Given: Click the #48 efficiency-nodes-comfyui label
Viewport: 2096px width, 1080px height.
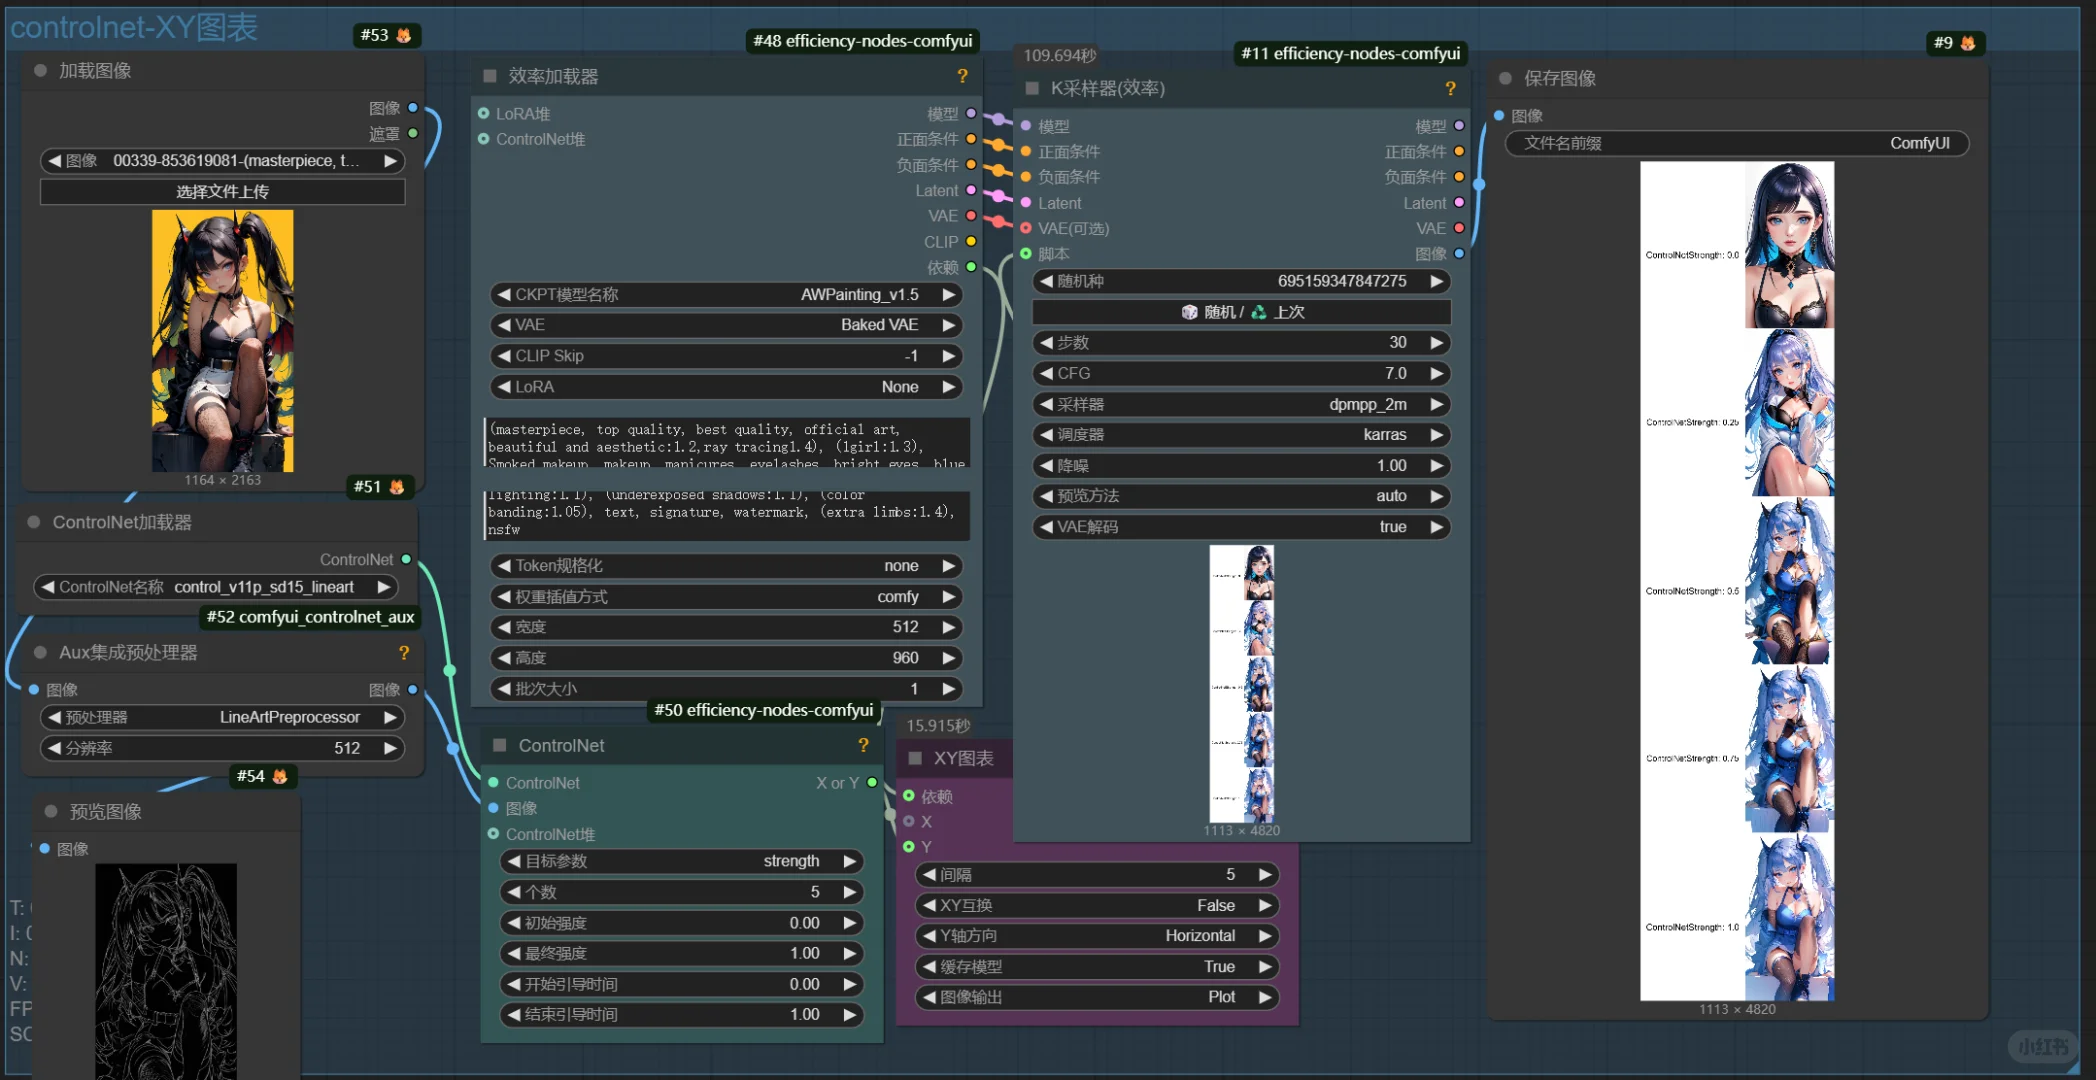Looking at the screenshot, I should point(862,41).
